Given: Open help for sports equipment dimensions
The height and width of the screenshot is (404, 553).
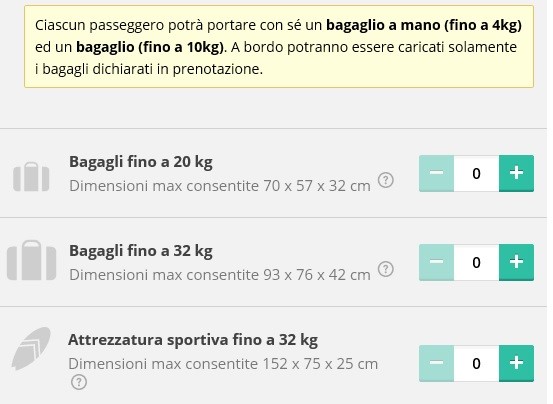Looking at the screenshot, I should (79, 382).
